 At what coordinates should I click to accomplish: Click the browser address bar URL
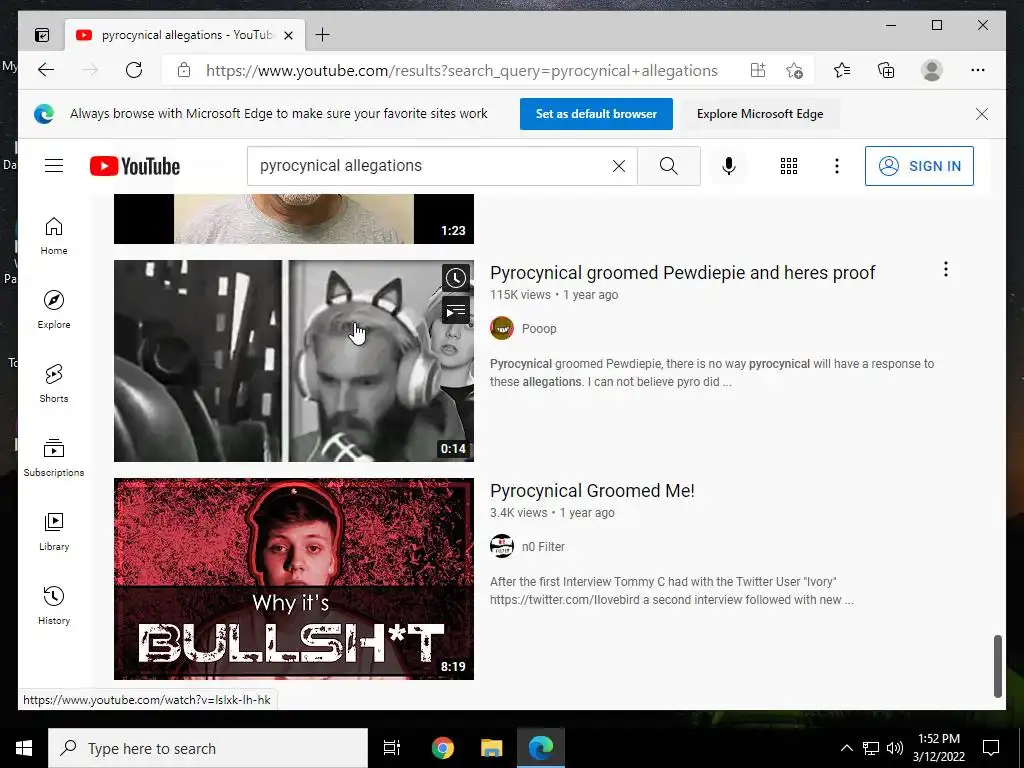coord(462,71)
